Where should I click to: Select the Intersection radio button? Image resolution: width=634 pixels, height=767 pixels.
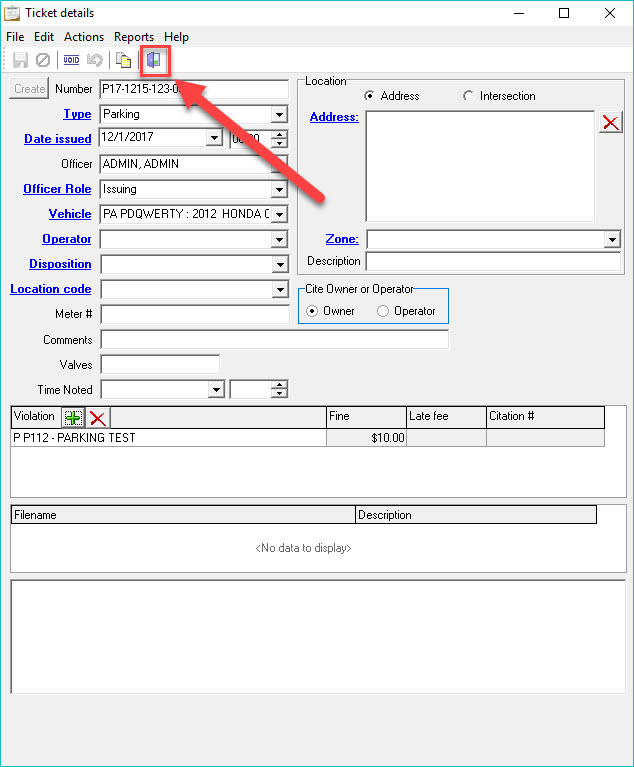(x=469, y=96)
